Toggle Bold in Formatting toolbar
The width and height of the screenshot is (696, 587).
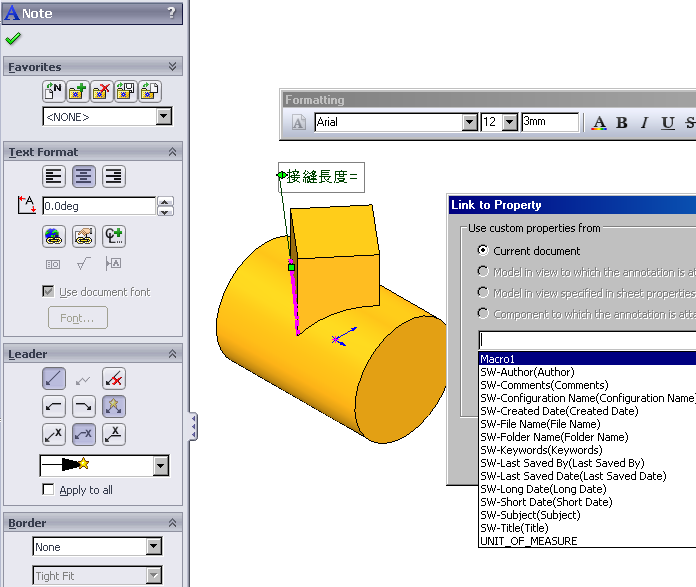click(622, 123)
